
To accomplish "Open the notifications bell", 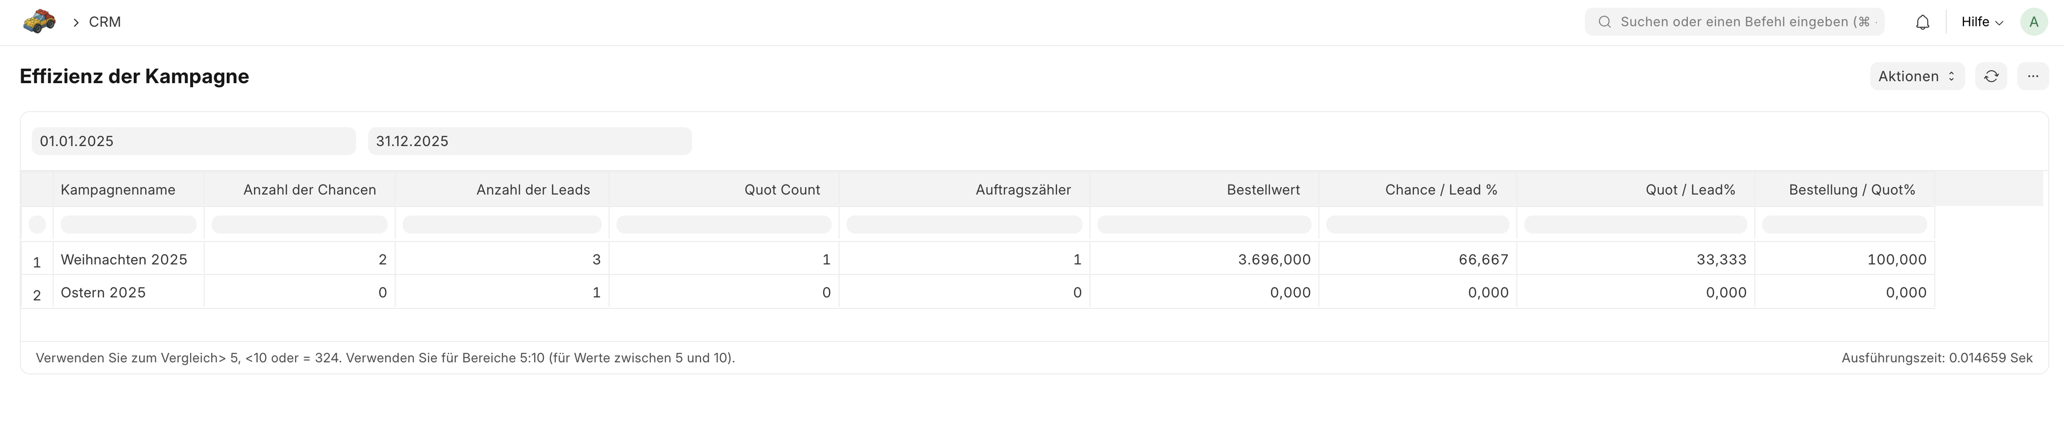I will (x=1922, y=22).
